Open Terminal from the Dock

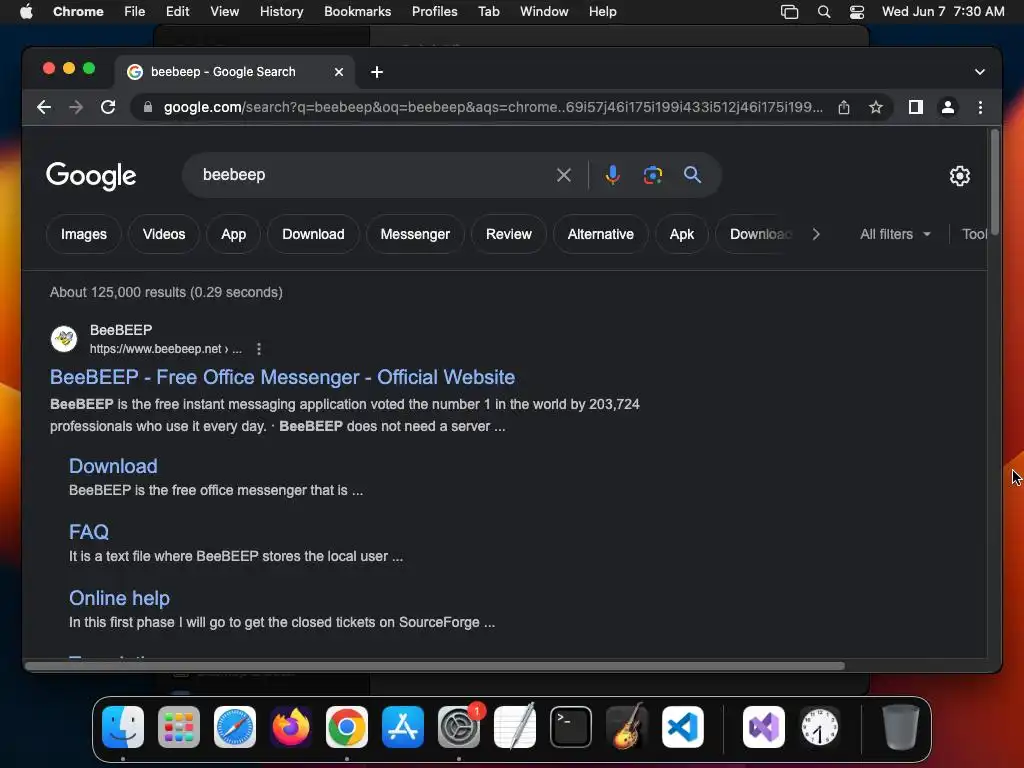pyautogui.click(x=571, y=727)
